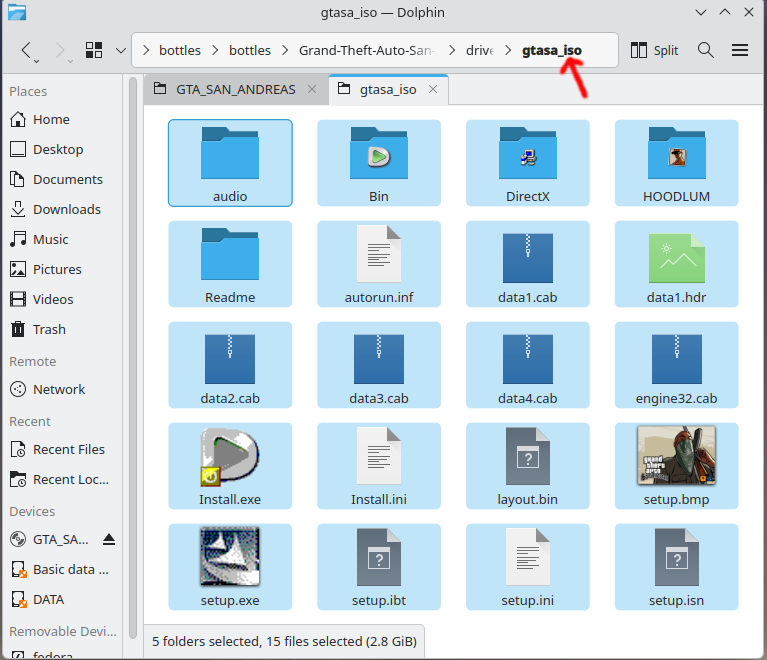Select the audio folder
The height and width of the screenshot is (660, 767).
coord(230,163)
